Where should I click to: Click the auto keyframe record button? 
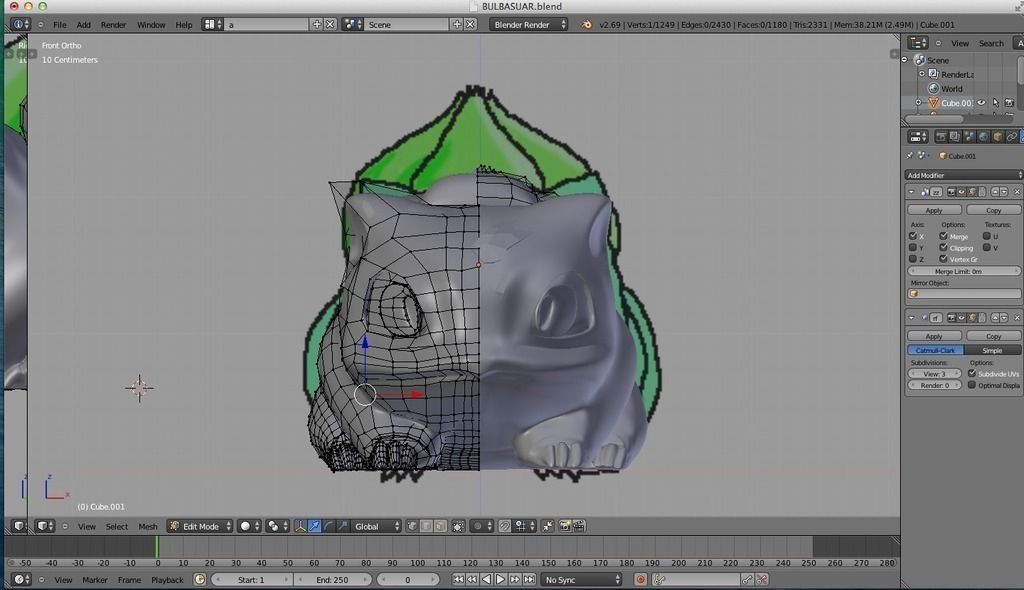641,580
